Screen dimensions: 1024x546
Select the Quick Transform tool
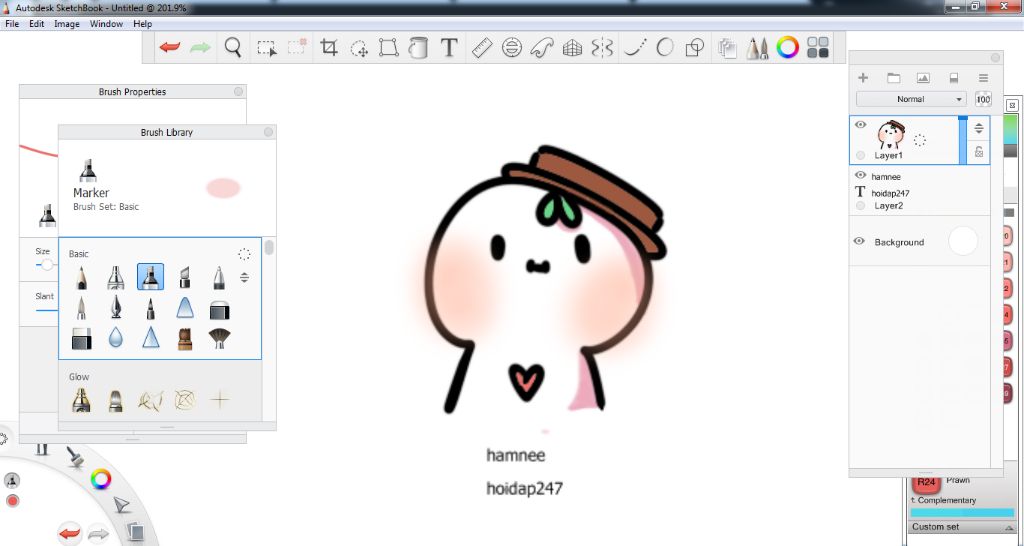[x=359, y=48]
